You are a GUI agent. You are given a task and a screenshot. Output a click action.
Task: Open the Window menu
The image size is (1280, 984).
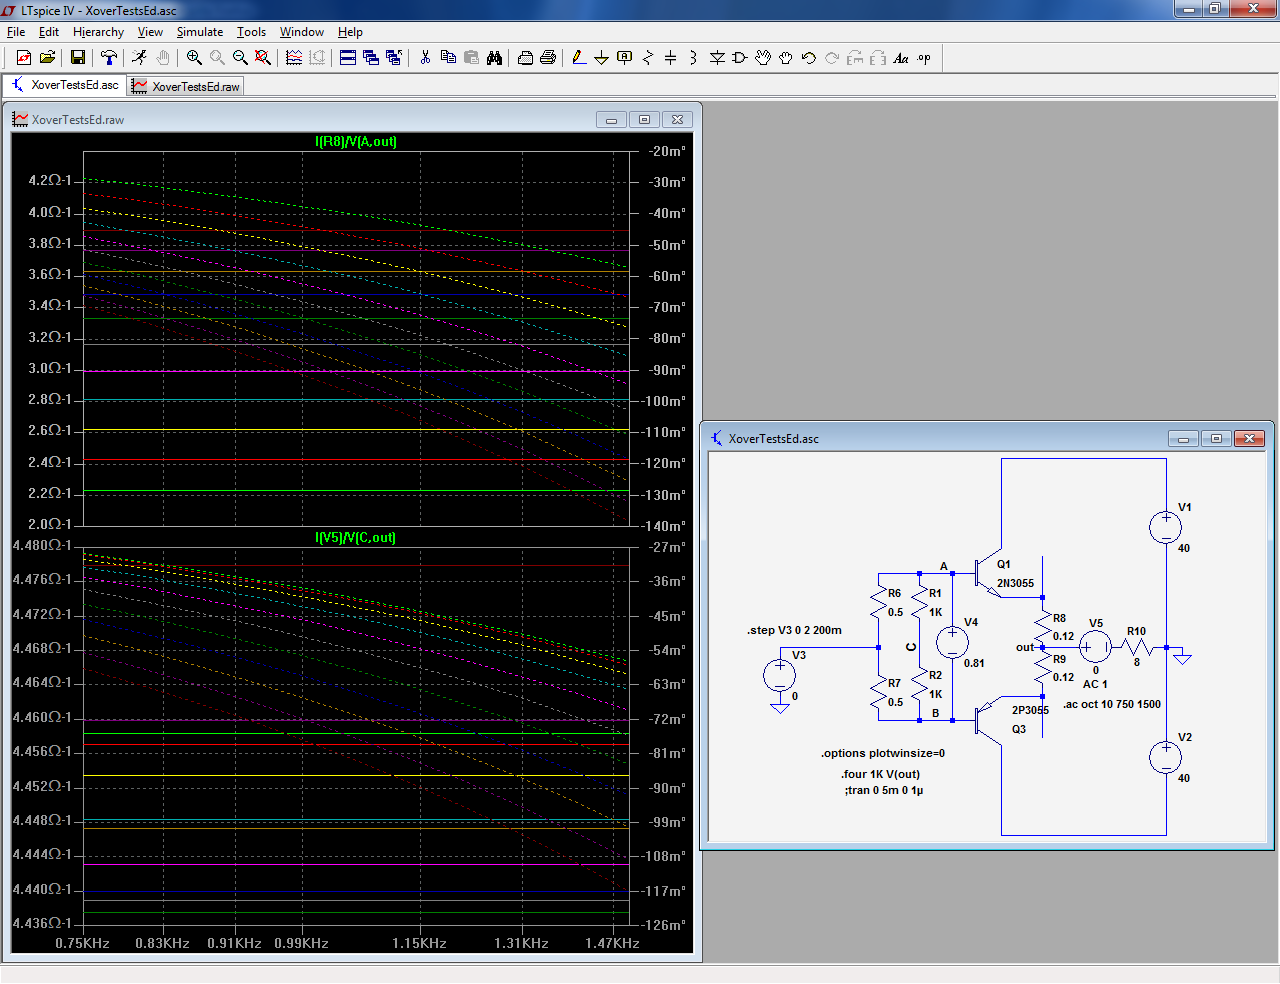(302, 32)
